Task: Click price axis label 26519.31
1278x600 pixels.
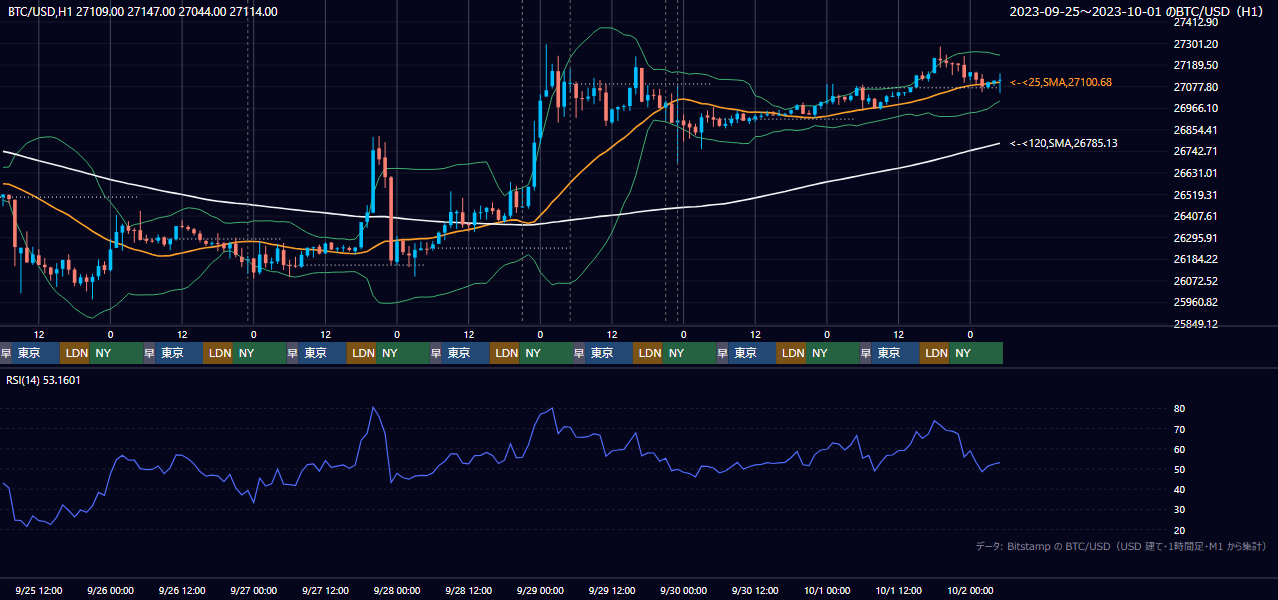Action: click(x=1195, y=195)
